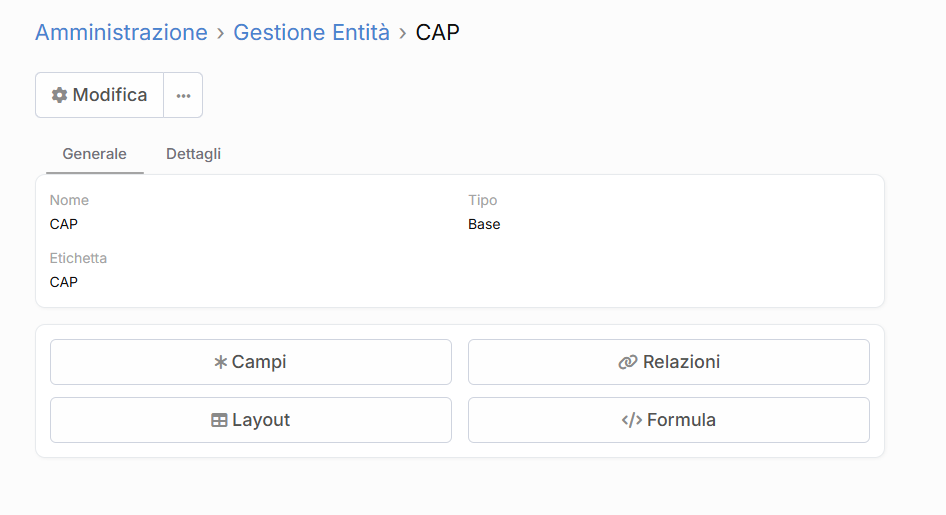Open the three-dots more actions menu
The width and height of the screenshot is (946, 515).
(x=183, y=95)
